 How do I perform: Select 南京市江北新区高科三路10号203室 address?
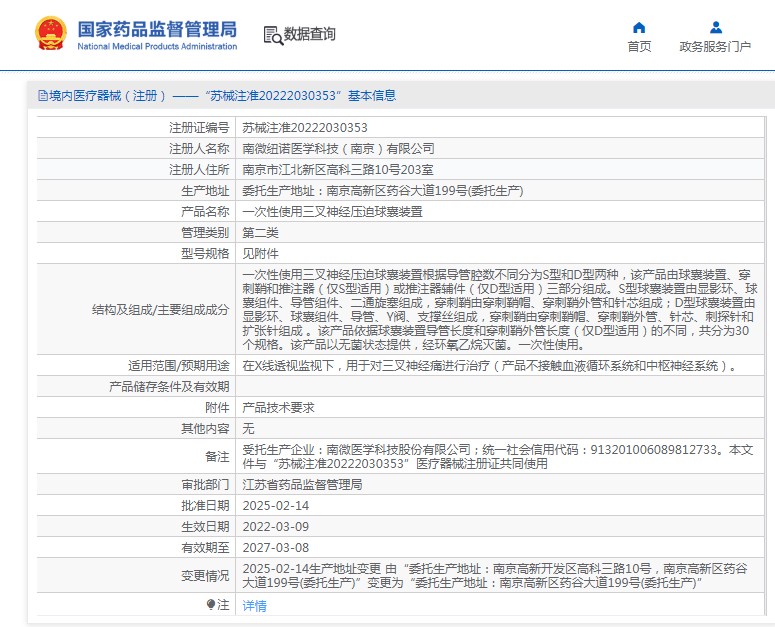point(338,170)
